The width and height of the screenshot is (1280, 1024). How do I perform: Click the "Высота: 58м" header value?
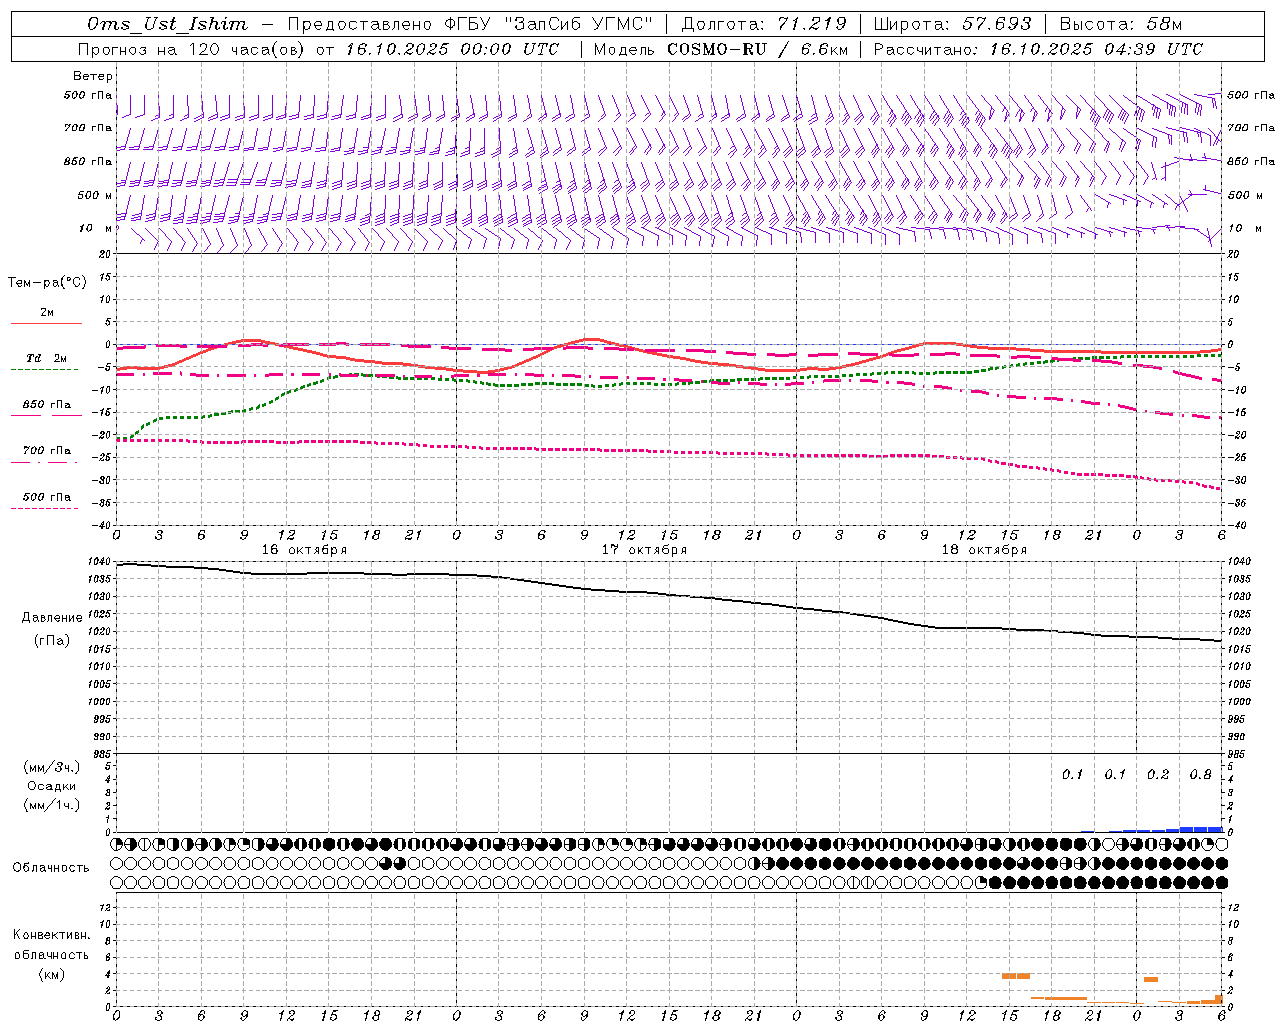click(x=1120, y=24)
